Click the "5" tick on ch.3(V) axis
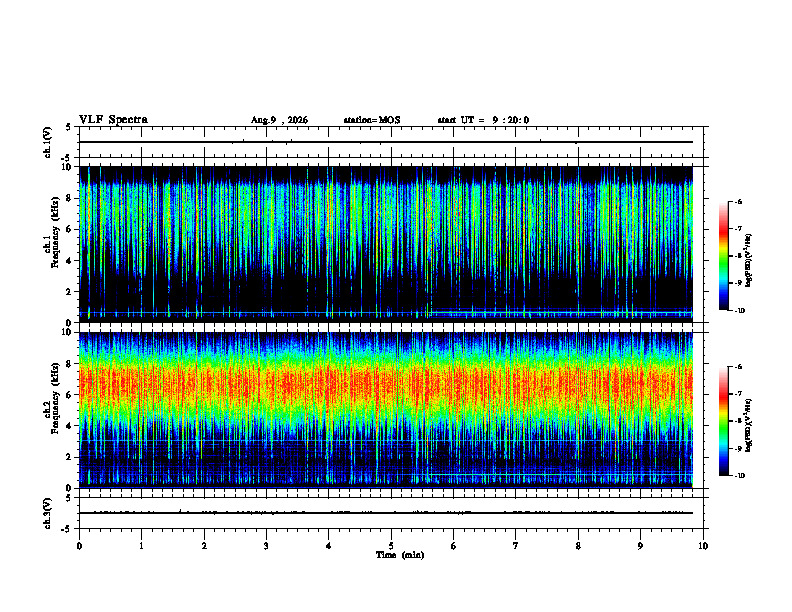This screenshot has width=792, height=612. tap(69, 499)
